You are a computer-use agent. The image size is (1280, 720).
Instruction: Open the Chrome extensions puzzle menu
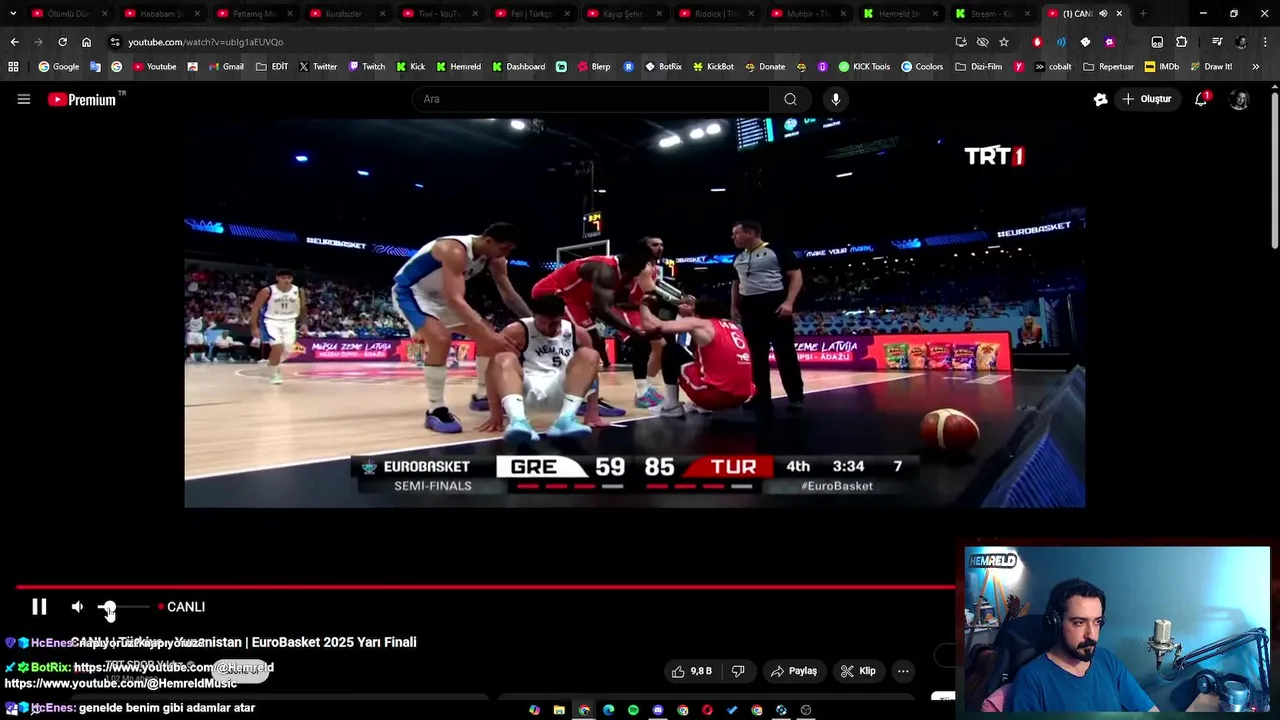click(1181, 42)
